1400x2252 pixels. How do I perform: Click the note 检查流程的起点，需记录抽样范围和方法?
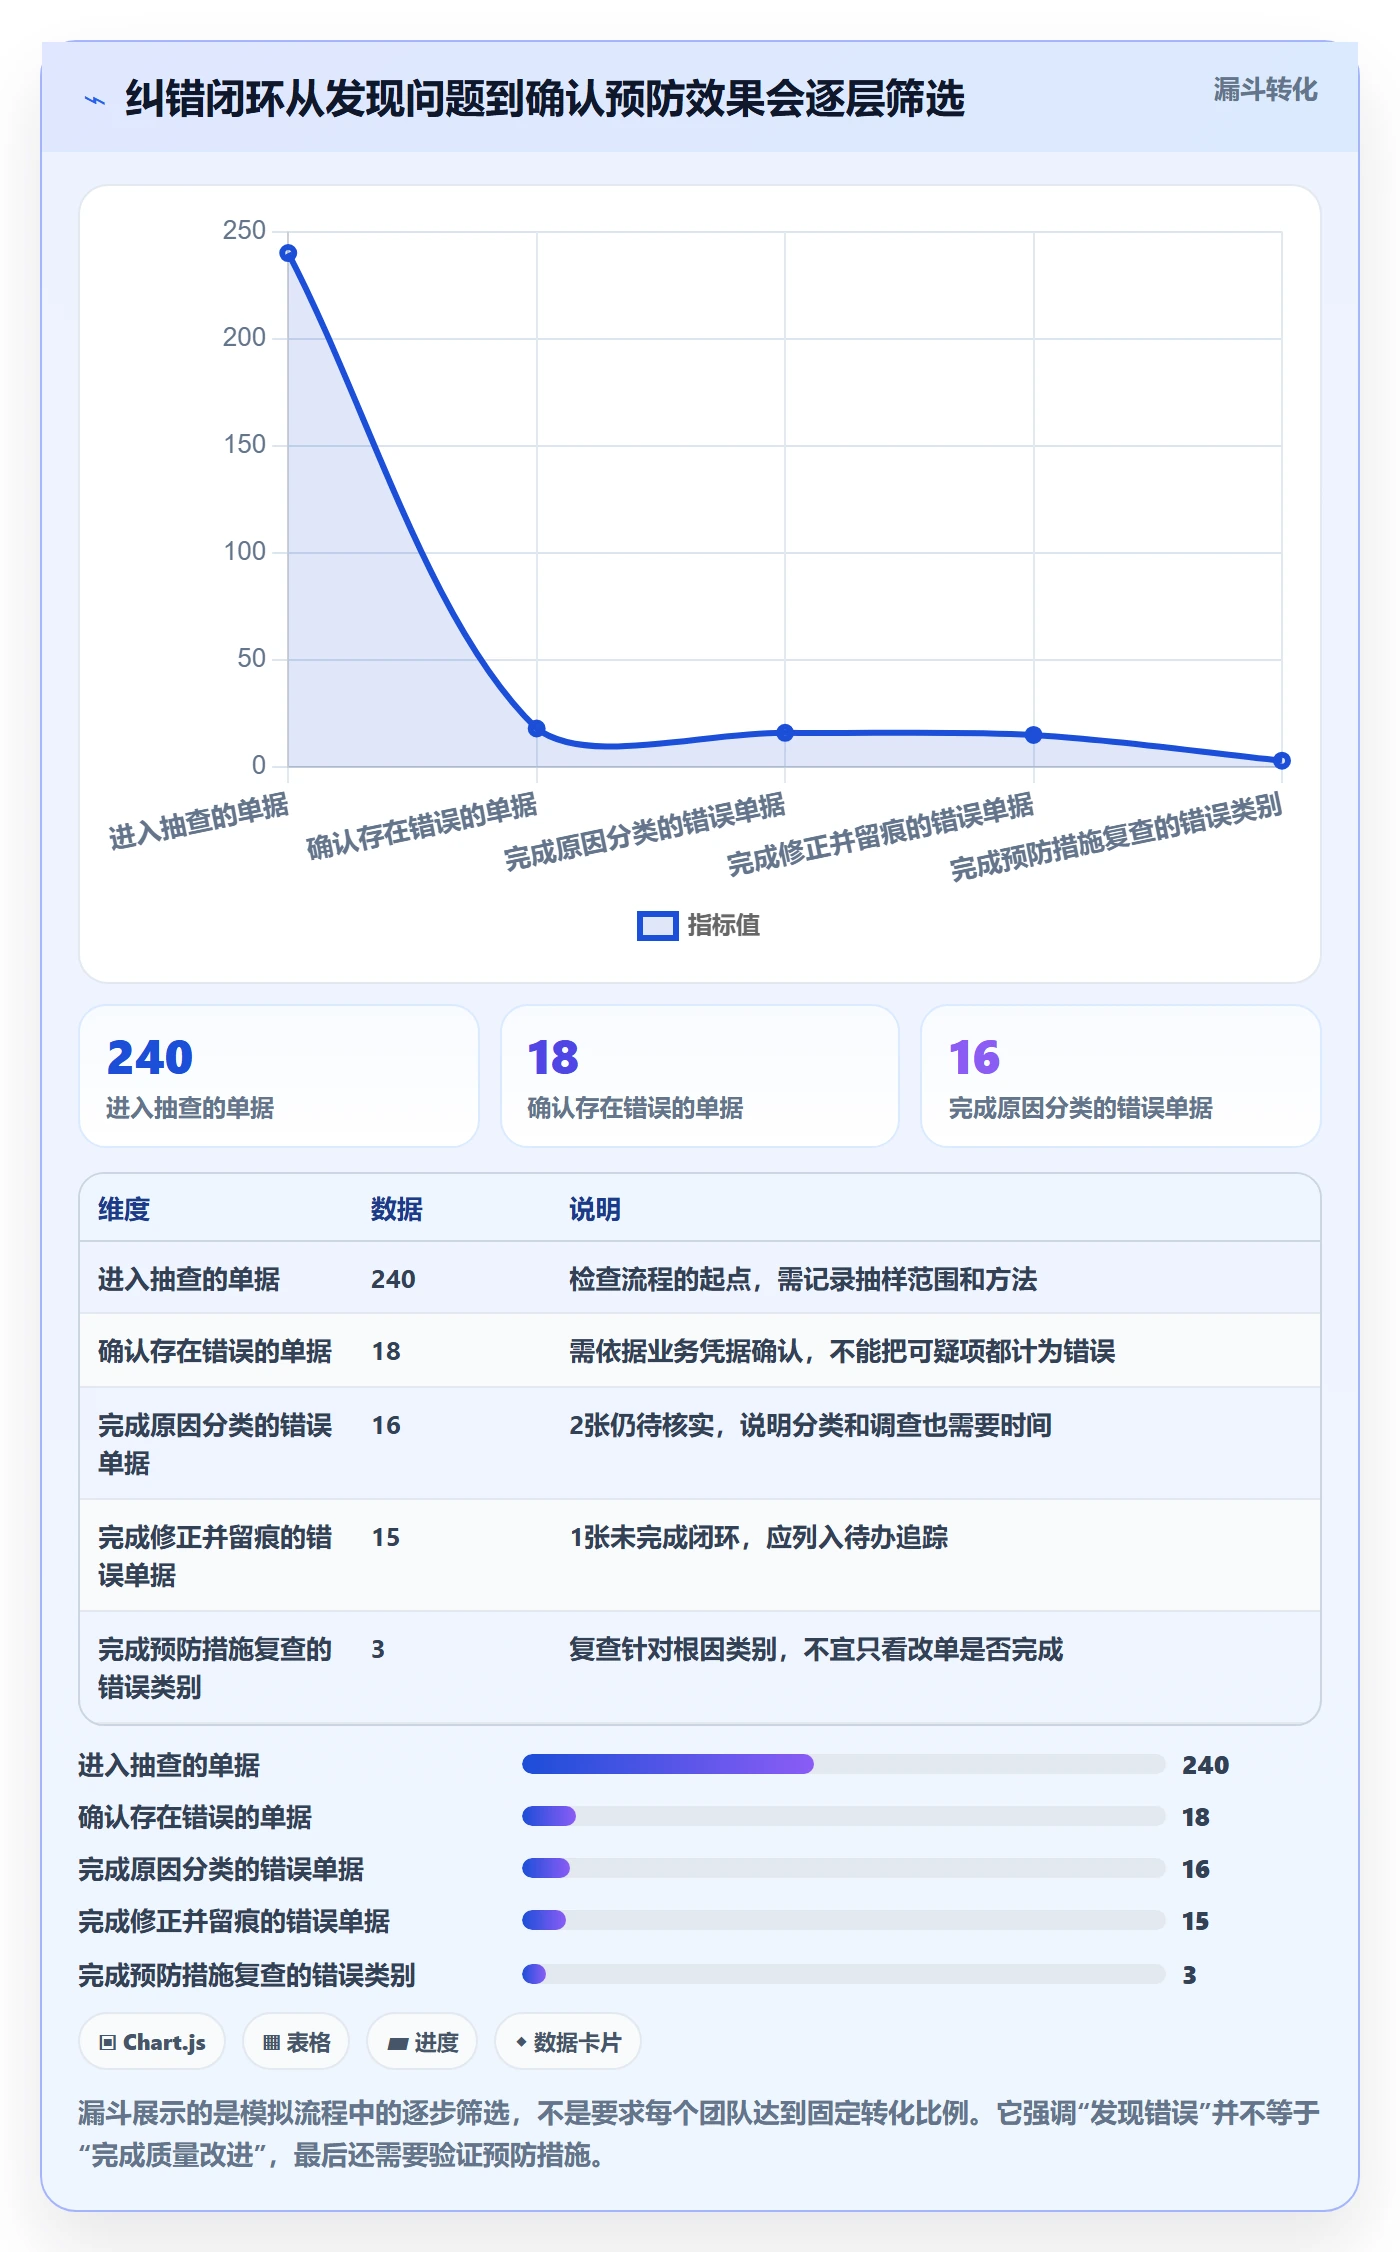point(803,1279)
